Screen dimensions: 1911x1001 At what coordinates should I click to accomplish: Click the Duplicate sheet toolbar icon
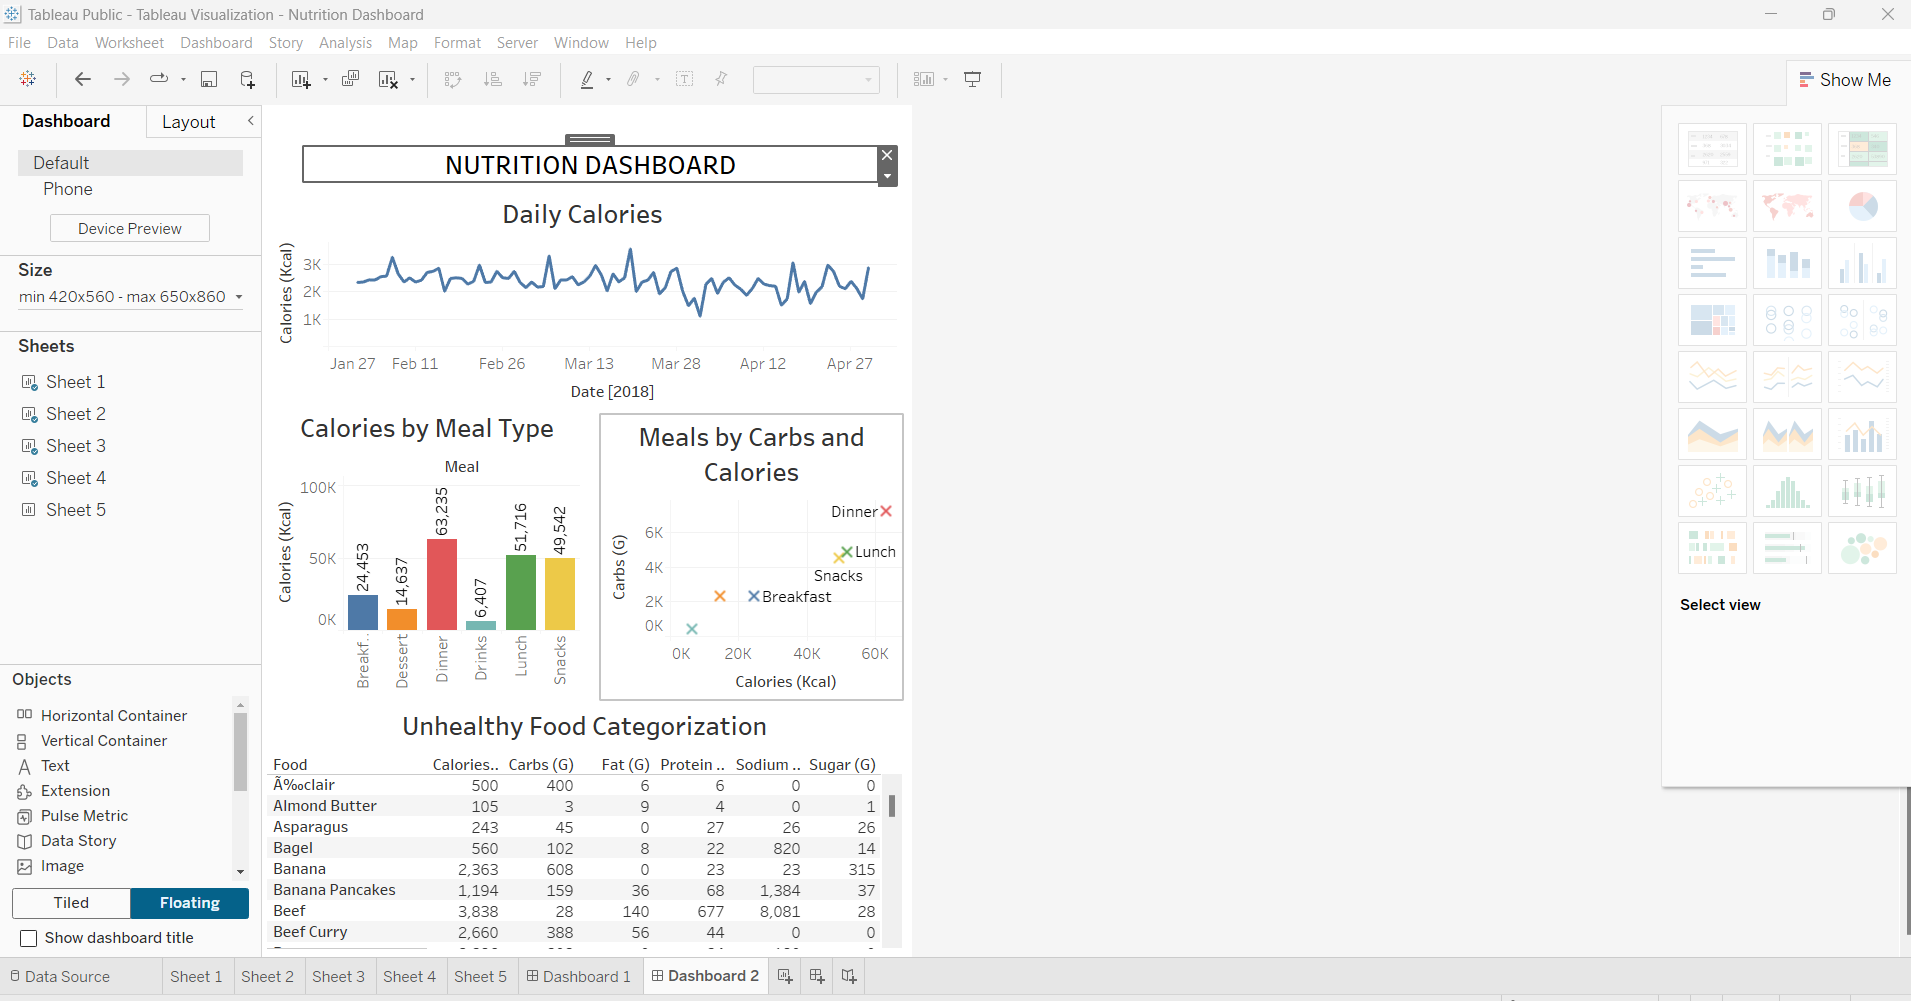tap(350, 79)
